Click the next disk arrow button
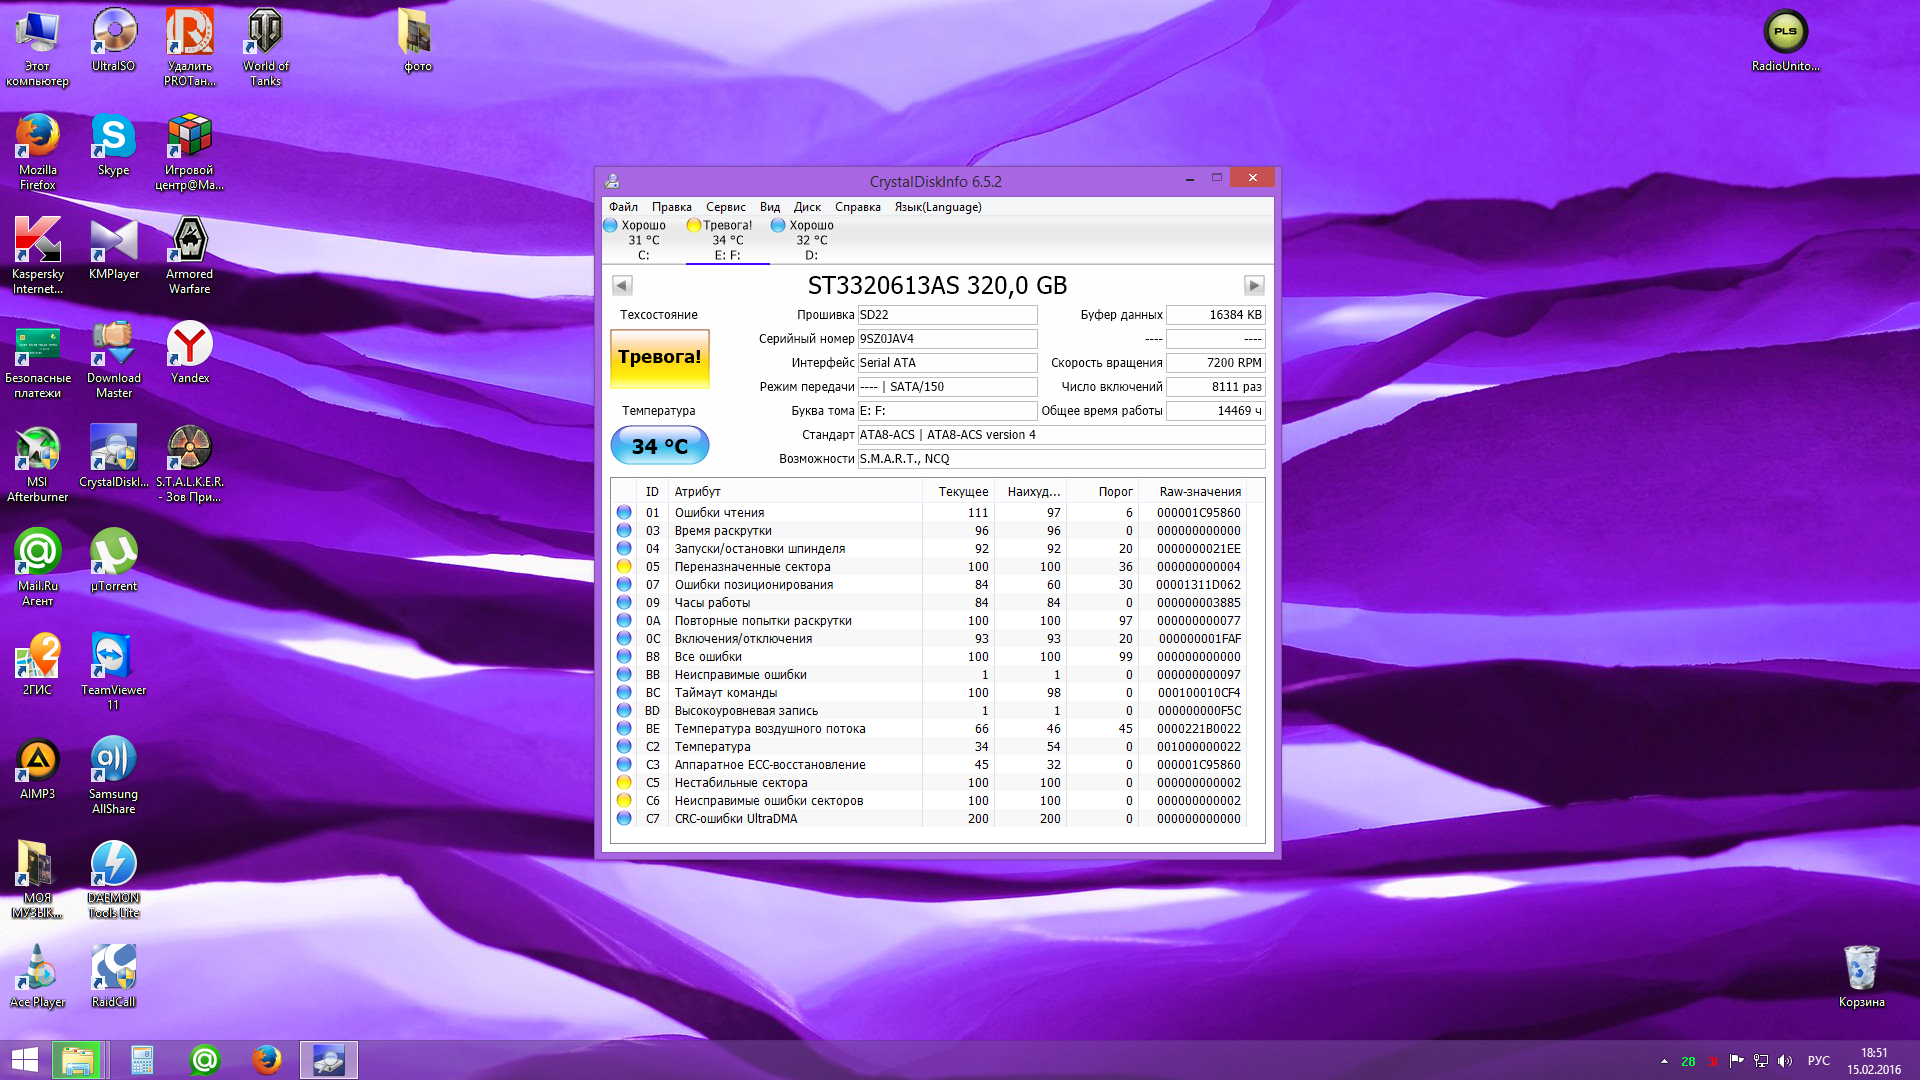The width and height of the screenshot is (1920, 1080). click(1254, 286)
